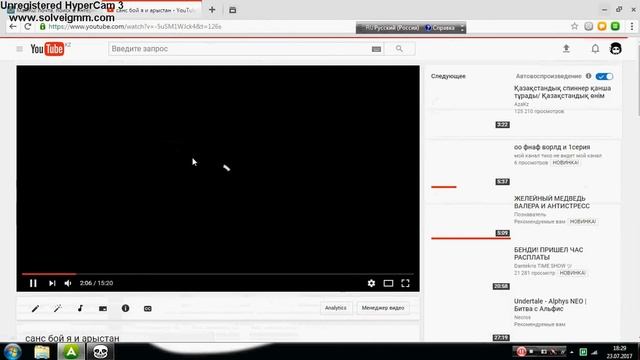
Task: Open Windows Start button
Action: click(12, 351)
